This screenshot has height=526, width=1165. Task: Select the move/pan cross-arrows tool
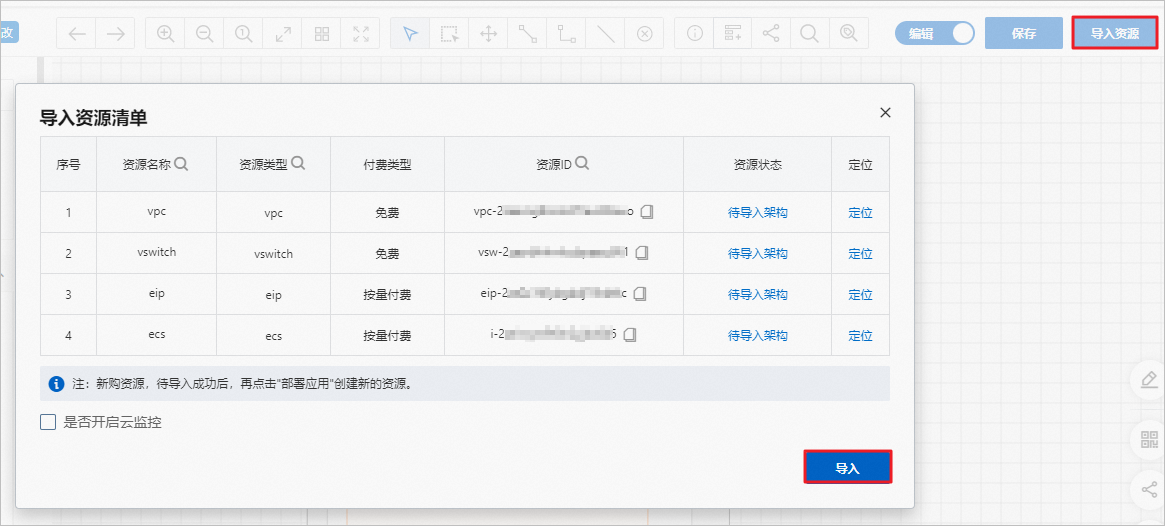pos(489,33)
